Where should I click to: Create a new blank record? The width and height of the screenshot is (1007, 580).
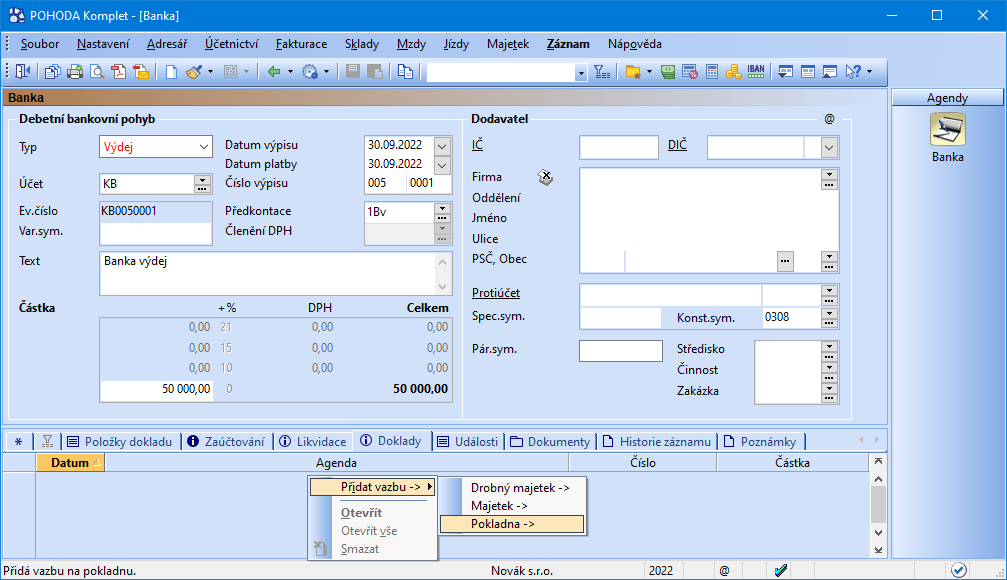pos(171,72)
